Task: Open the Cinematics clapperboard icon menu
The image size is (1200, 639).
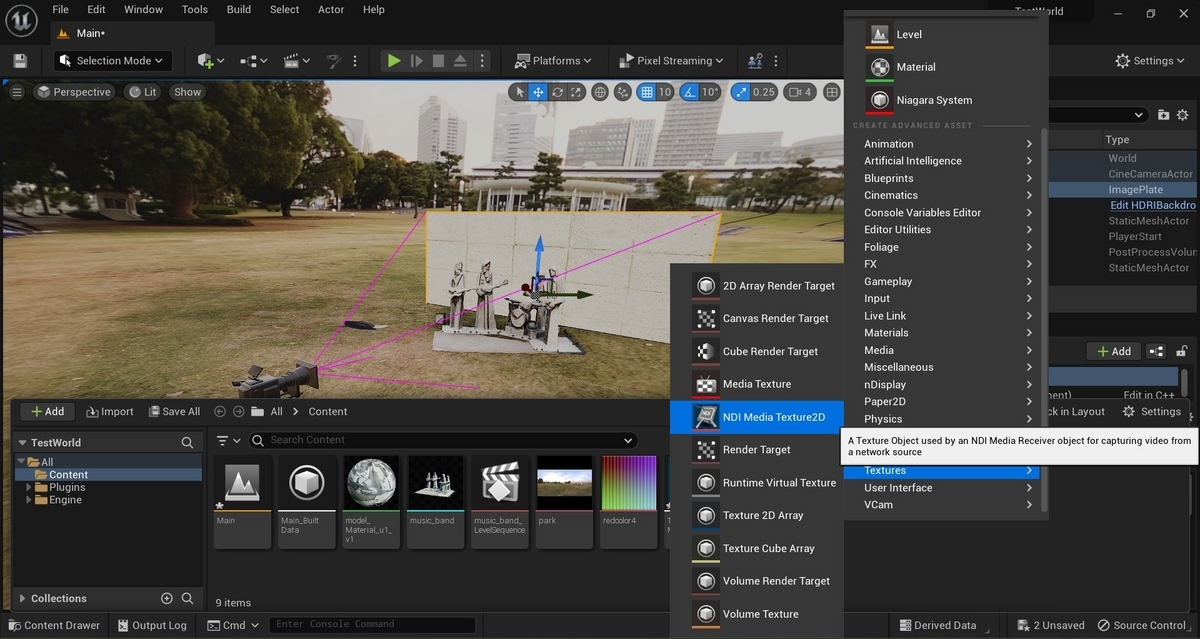Action: [x=297, y=61]
